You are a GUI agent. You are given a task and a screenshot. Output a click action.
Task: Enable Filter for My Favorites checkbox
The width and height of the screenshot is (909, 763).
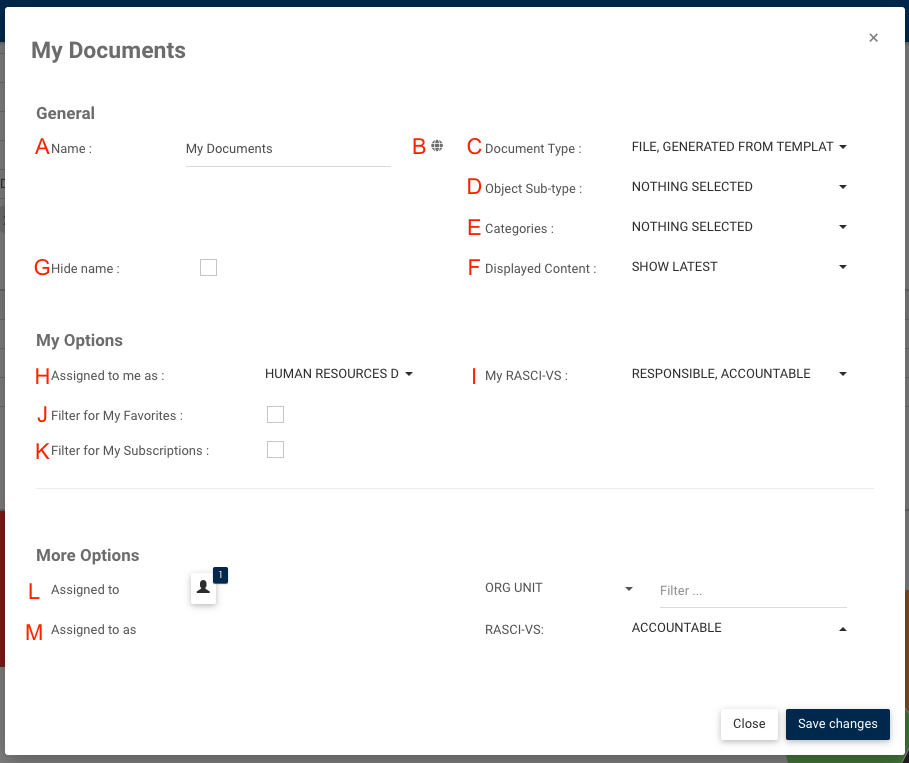click(x=275, y=415)
